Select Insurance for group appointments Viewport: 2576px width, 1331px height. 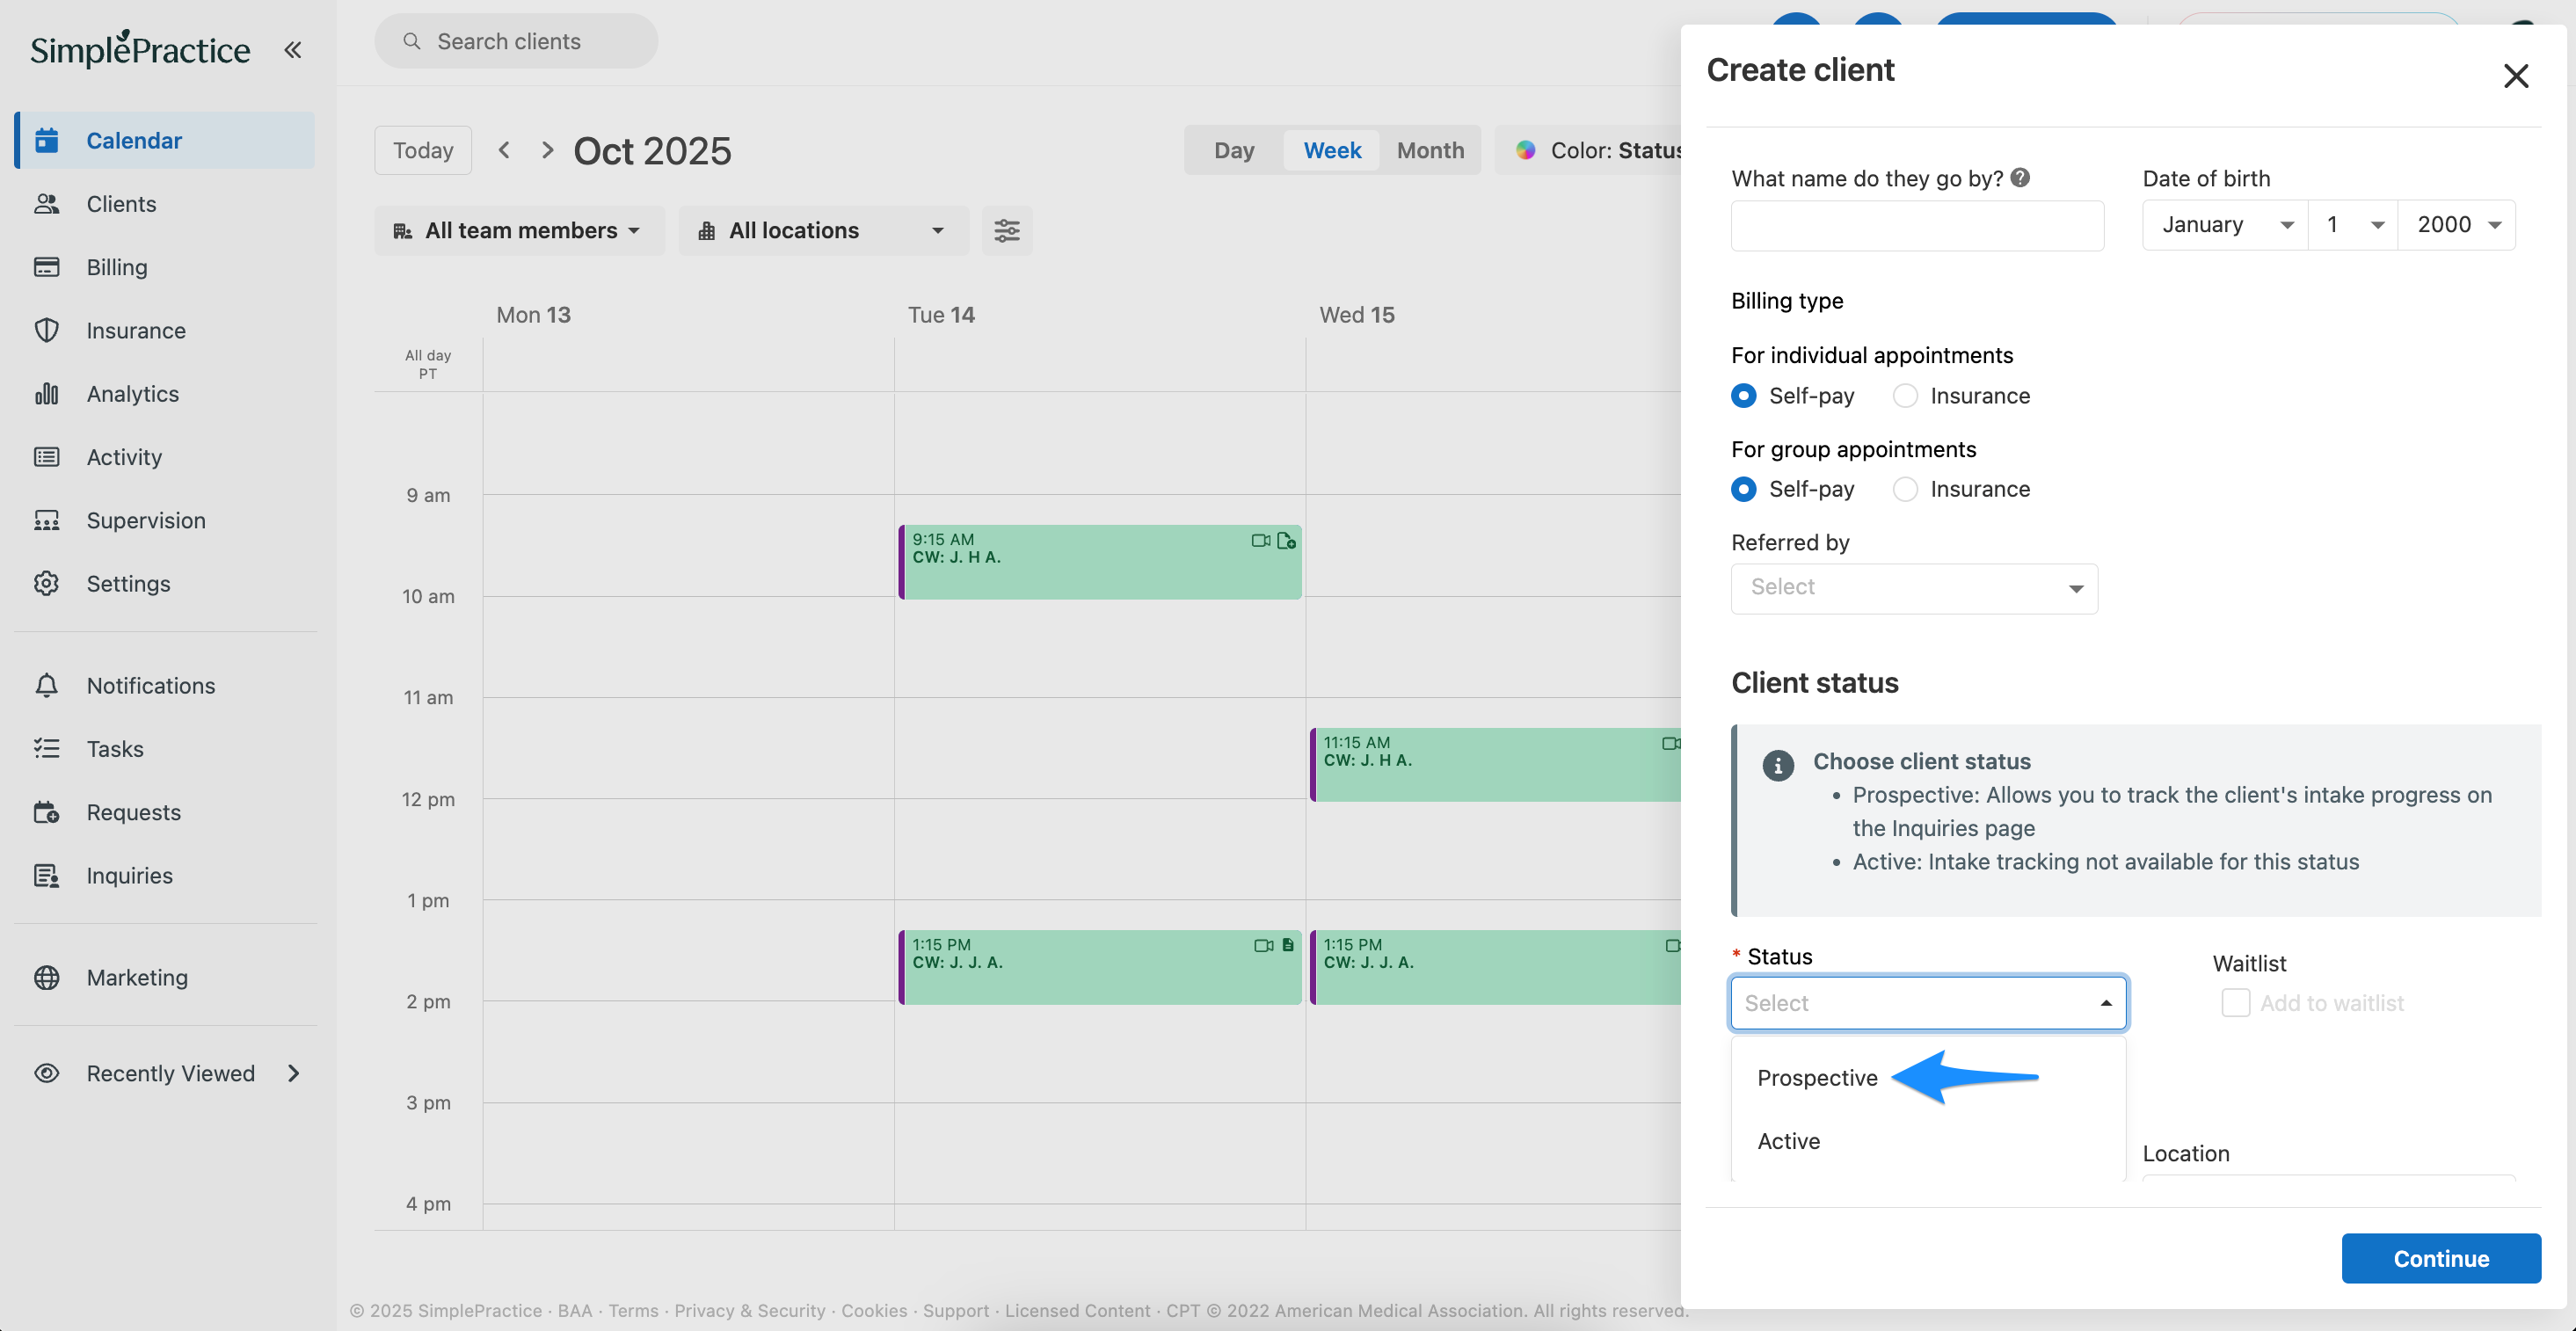[x=1905, y=489]
